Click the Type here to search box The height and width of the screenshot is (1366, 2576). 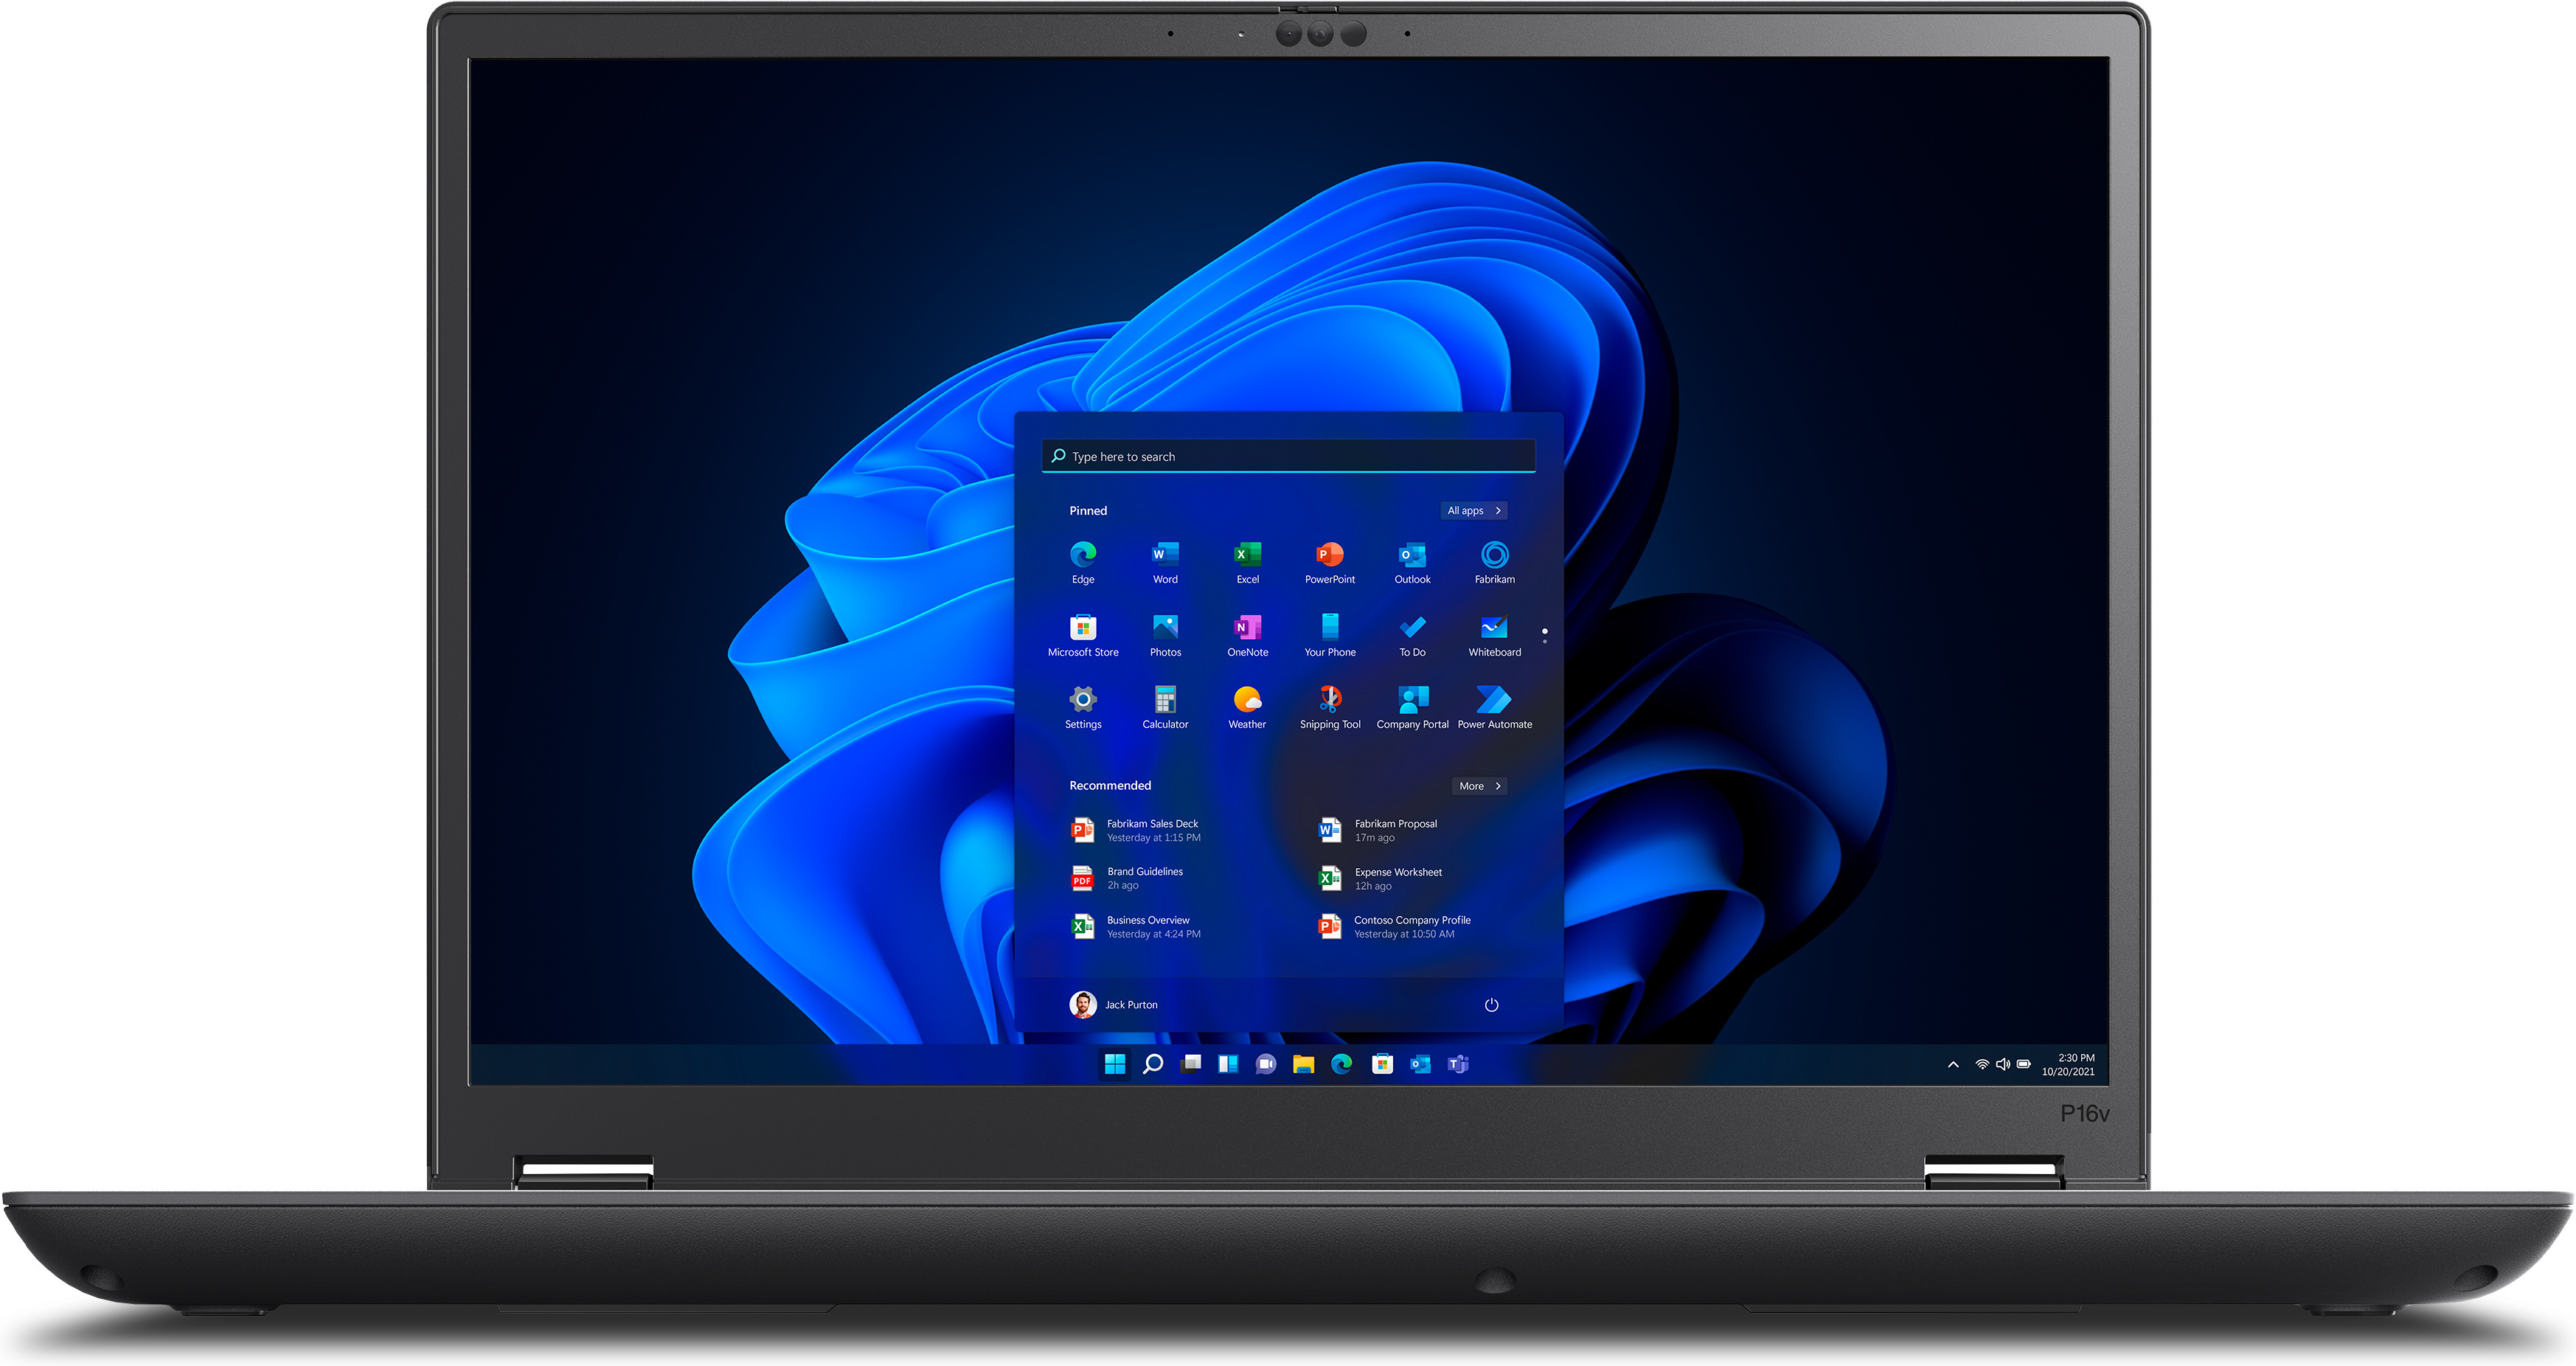[1288, 457]
